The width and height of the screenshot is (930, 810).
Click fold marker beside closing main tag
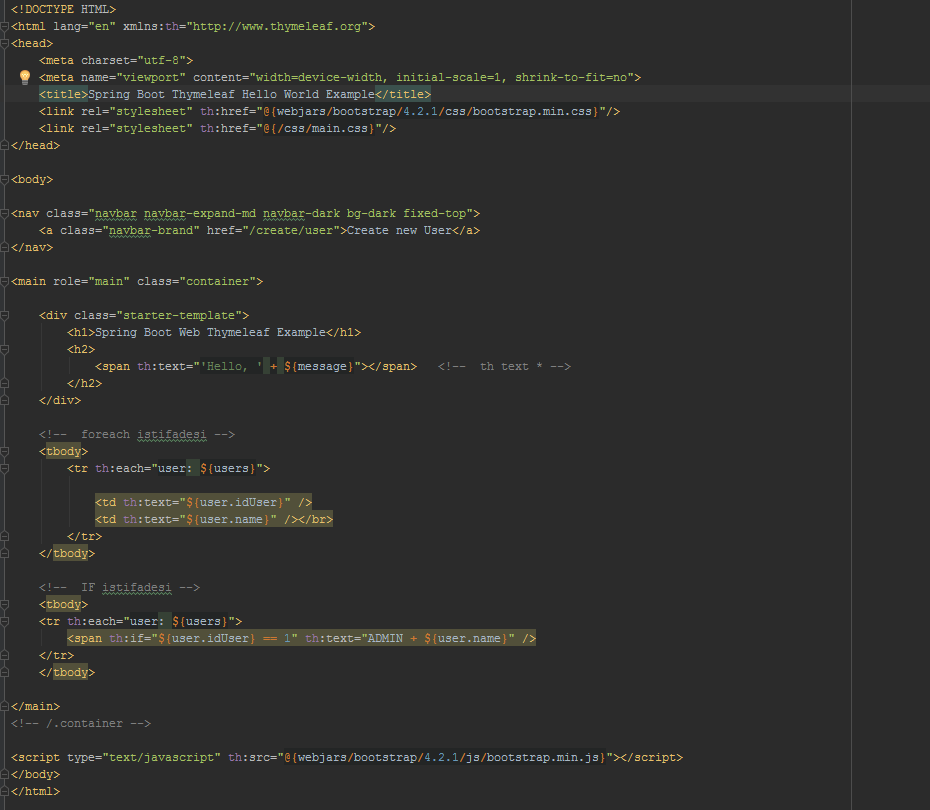click(5, 707)
